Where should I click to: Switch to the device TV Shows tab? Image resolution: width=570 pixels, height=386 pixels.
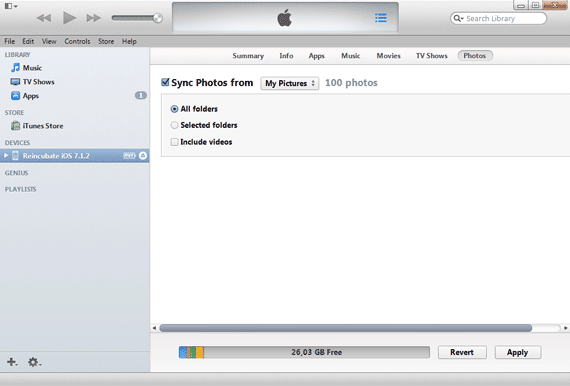(431, 56)
